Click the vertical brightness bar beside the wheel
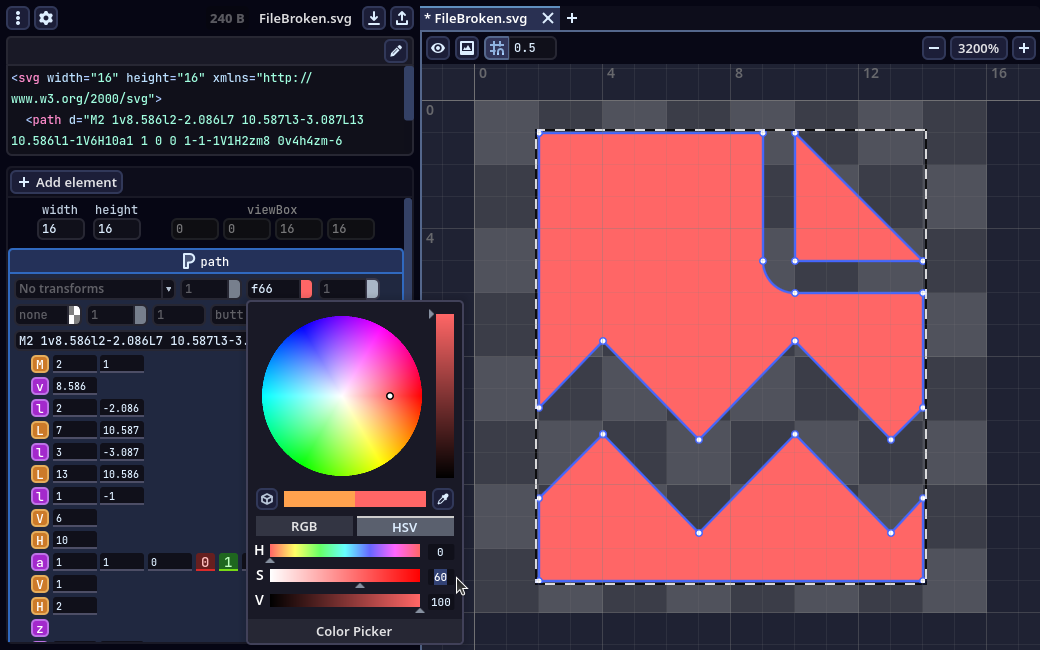1040x650 pixels. click(x=444, y=395)
